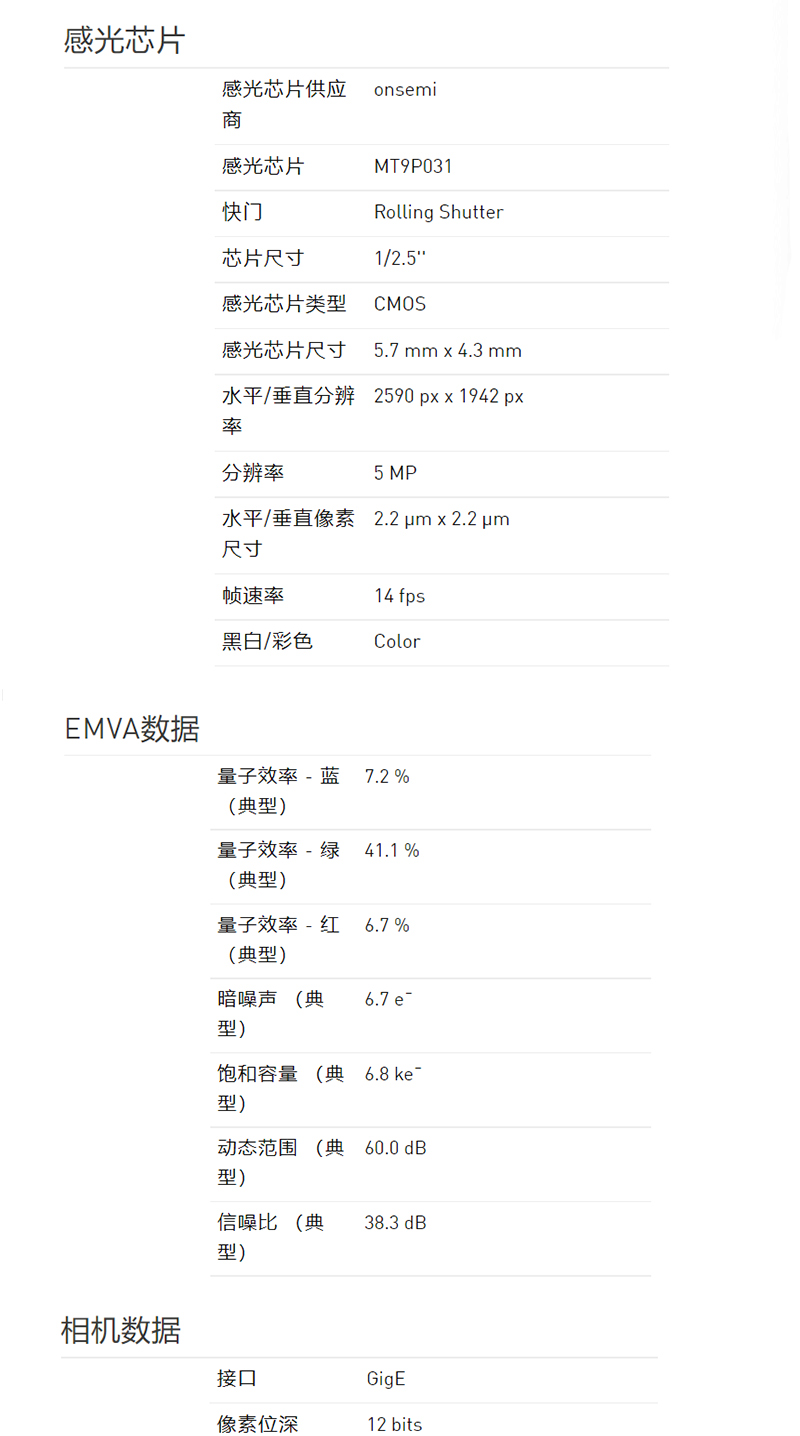Select the 6.8 ke⁻ saturation capacity value
The width and height of the screenshot is (800, 1436).
click(393, 1074)
